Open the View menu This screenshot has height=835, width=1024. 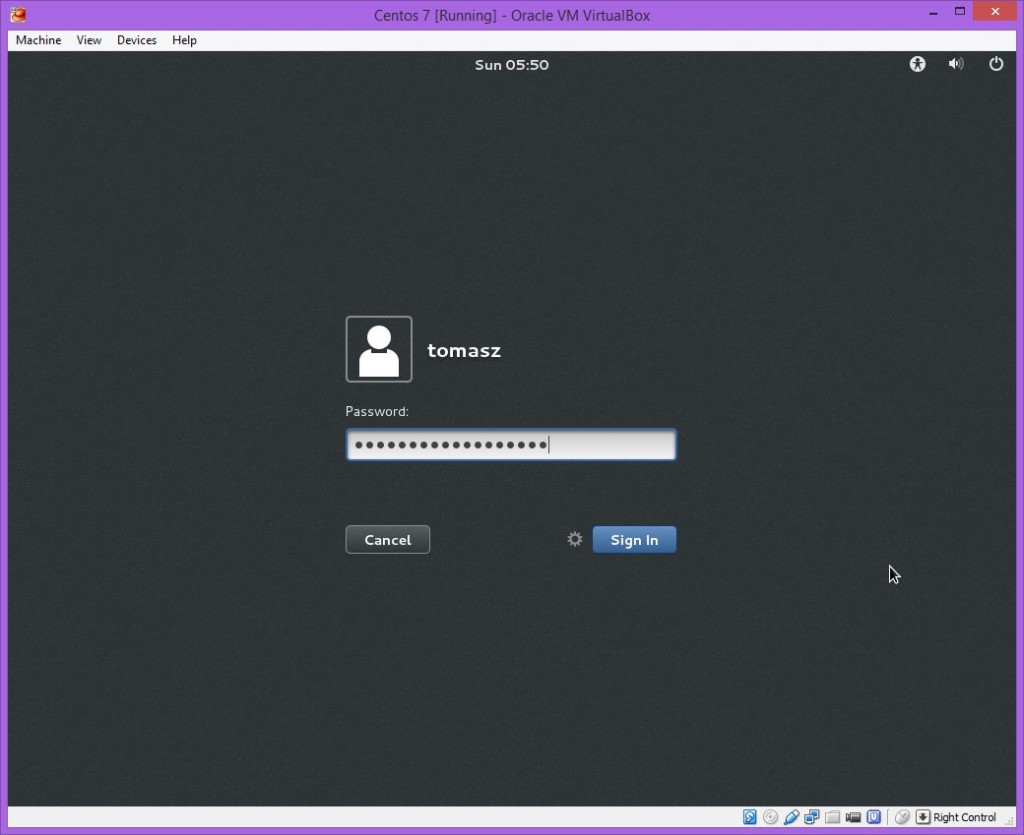88,40
